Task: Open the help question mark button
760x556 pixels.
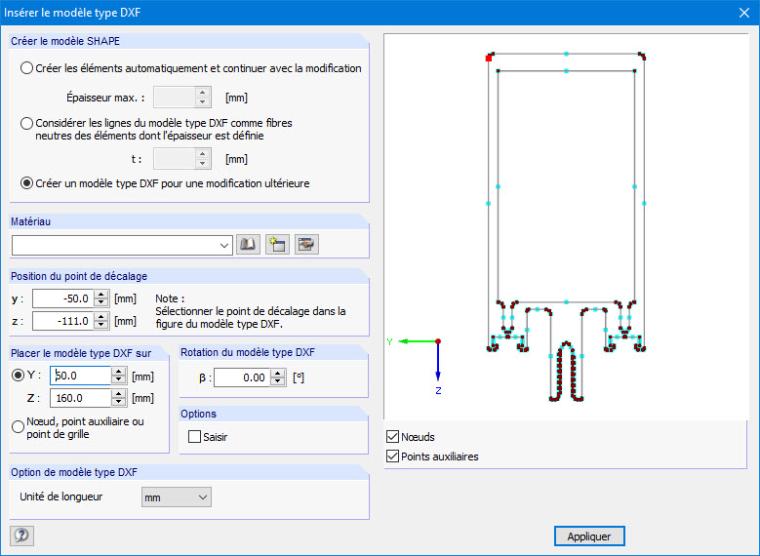Action: pos(21,535)
